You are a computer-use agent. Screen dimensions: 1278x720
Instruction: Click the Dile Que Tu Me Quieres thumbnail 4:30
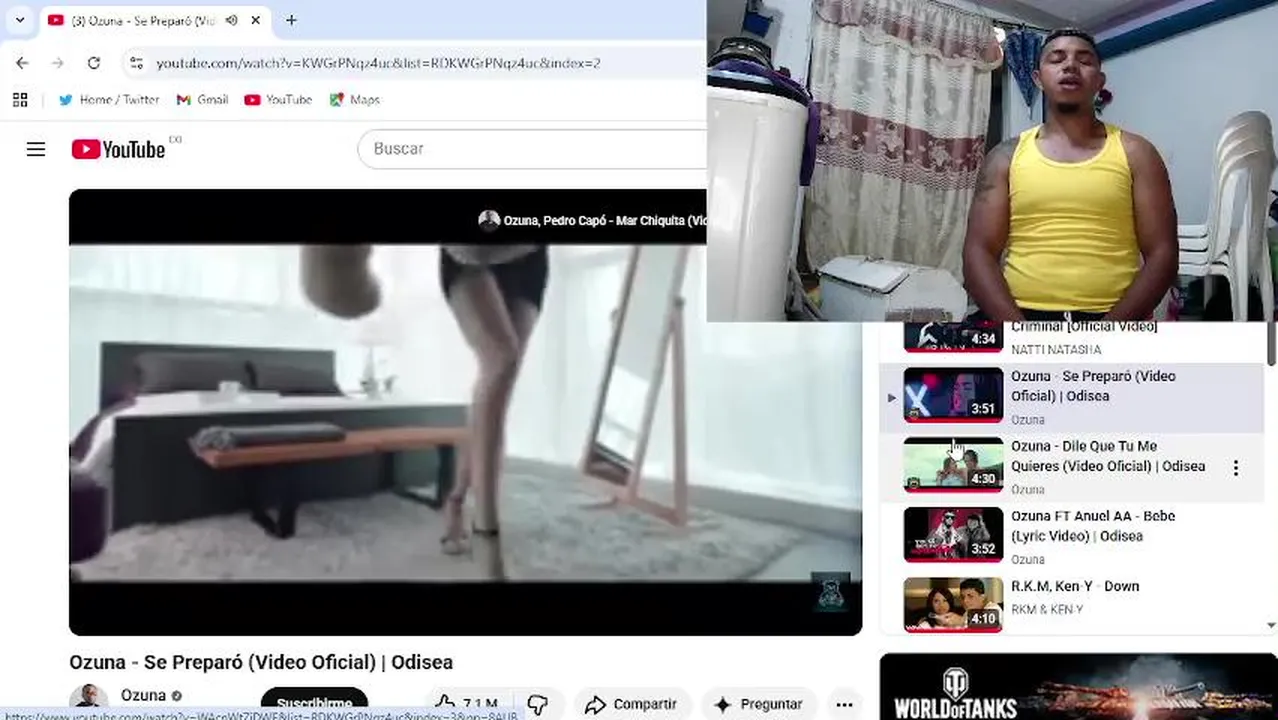point(953,465)
